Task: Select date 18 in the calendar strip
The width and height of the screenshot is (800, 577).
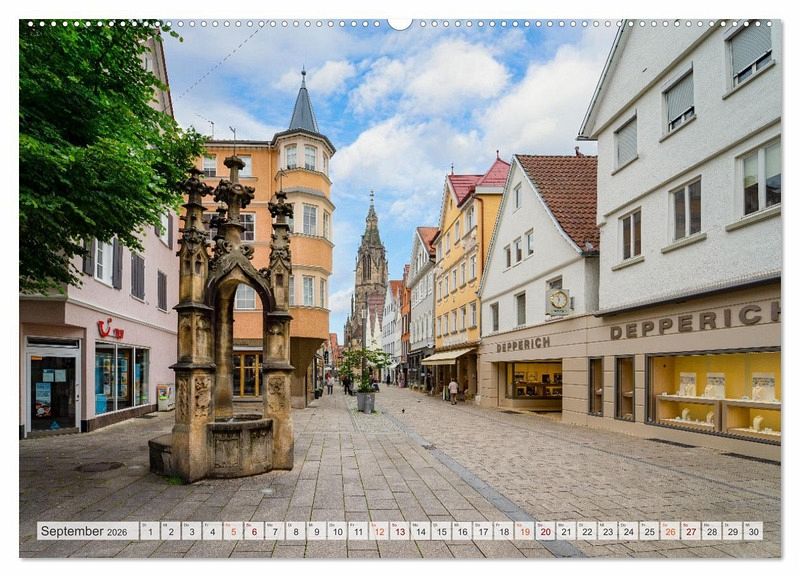Action: pyautogui.click(x=504, y=531)
